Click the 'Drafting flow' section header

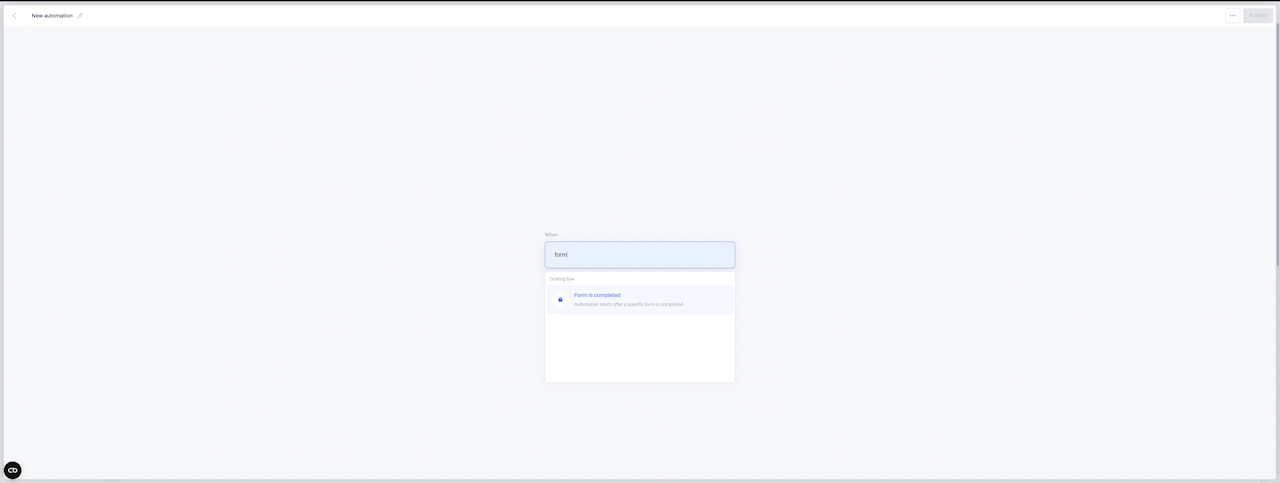point(562,279)
